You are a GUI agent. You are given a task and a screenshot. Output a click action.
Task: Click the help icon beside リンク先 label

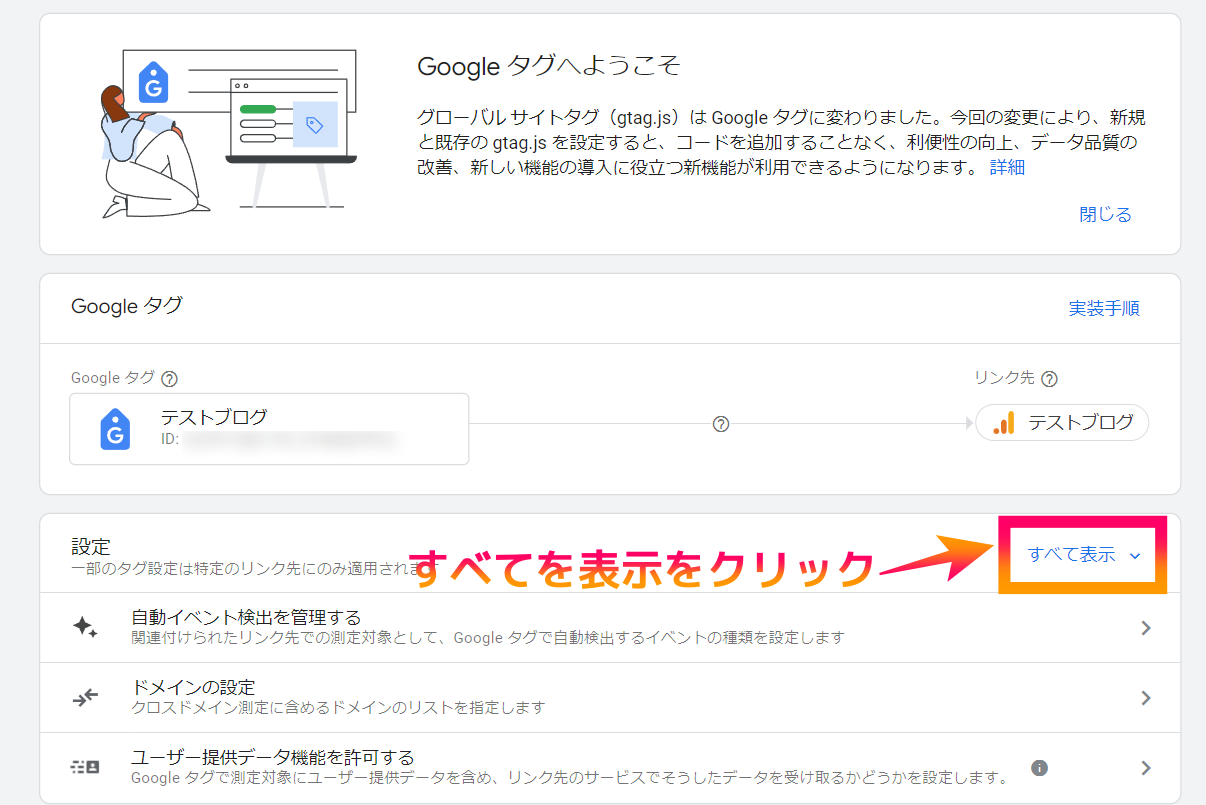click(1049, 379)
